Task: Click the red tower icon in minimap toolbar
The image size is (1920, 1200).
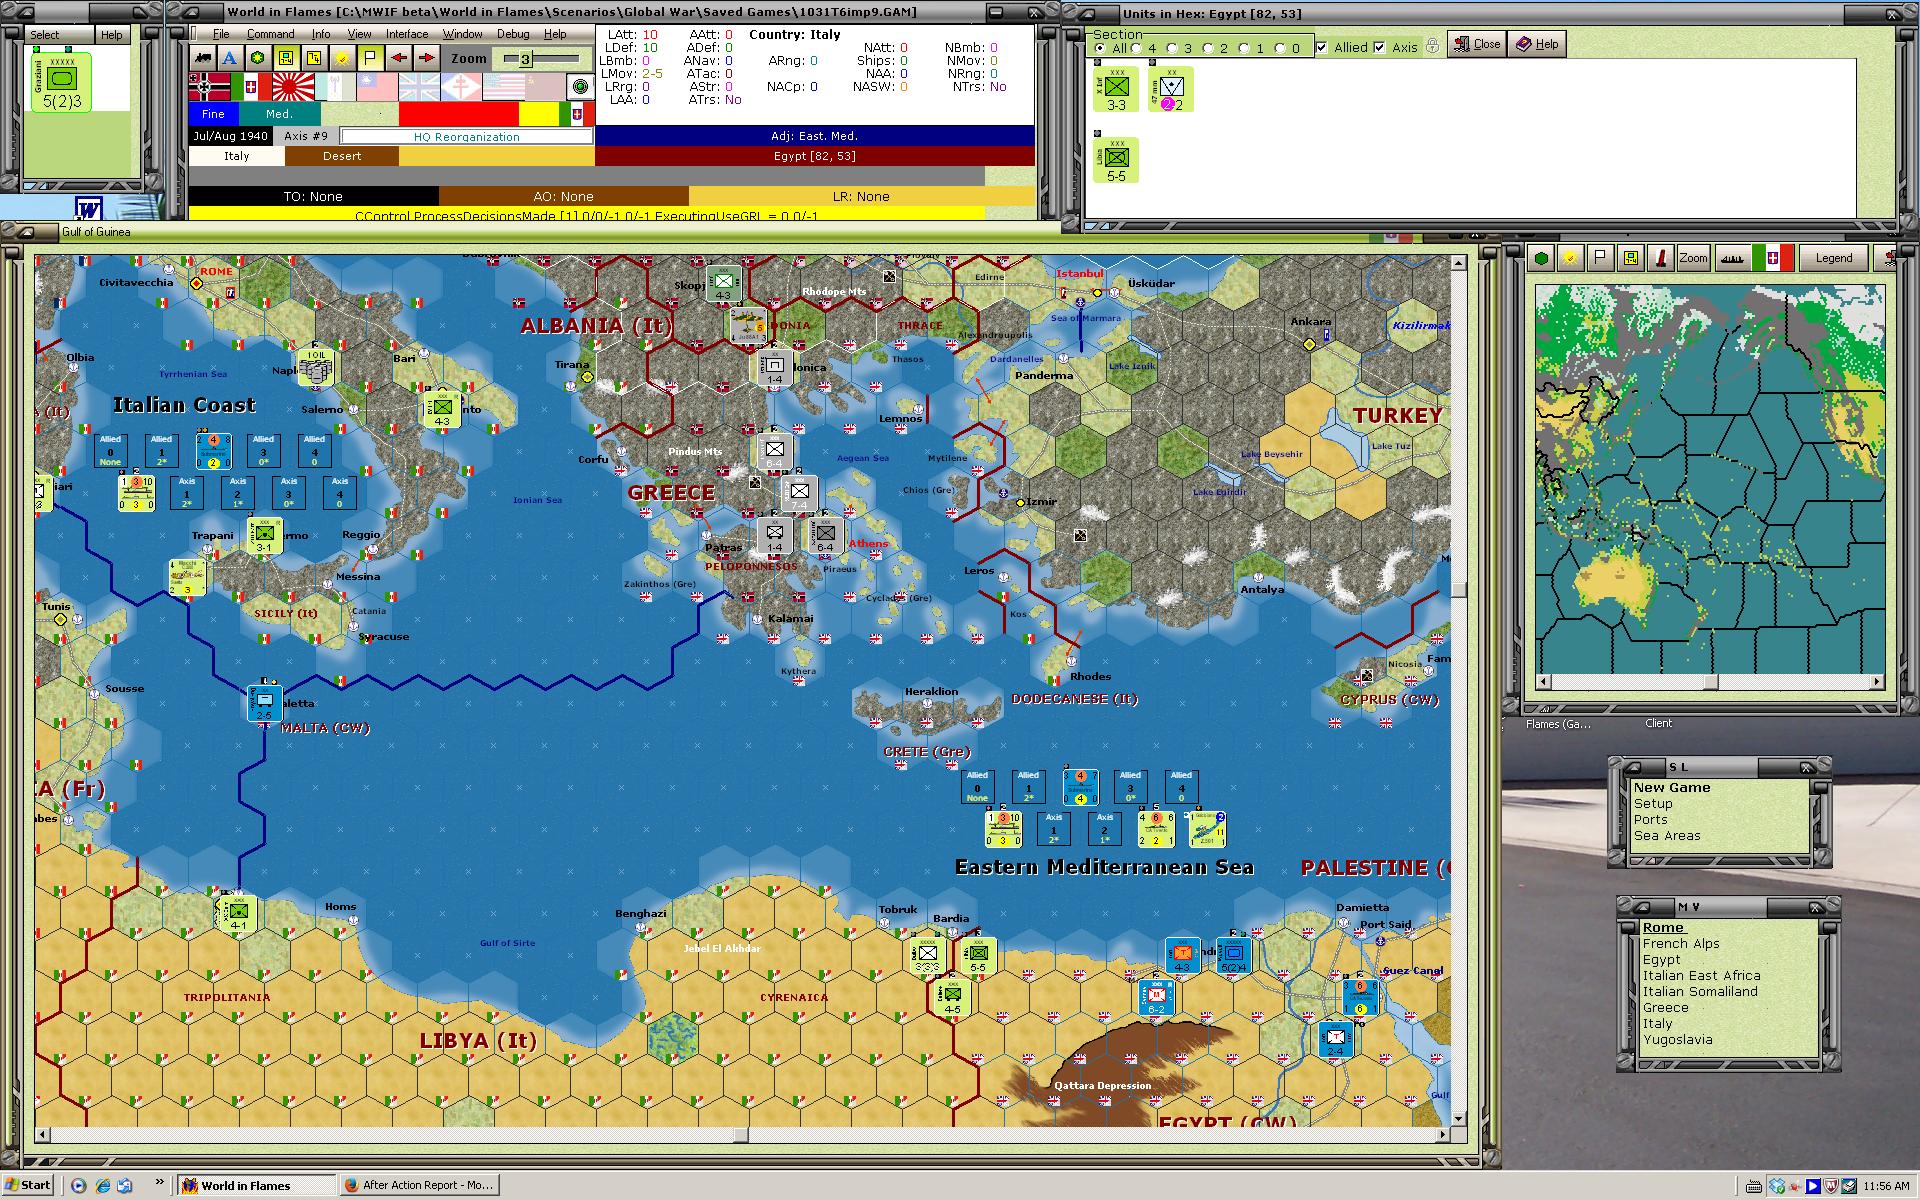Action: click(x=1661, y=258)
